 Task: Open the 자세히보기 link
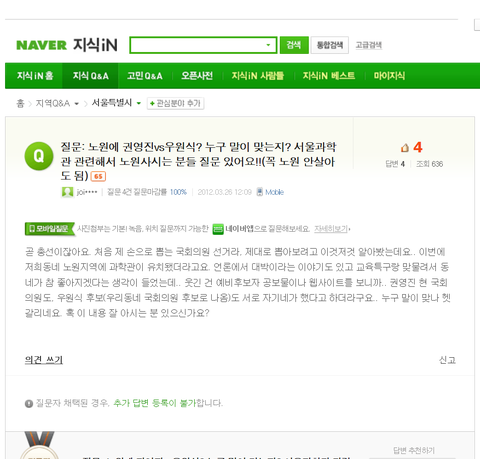pos(331,229)
